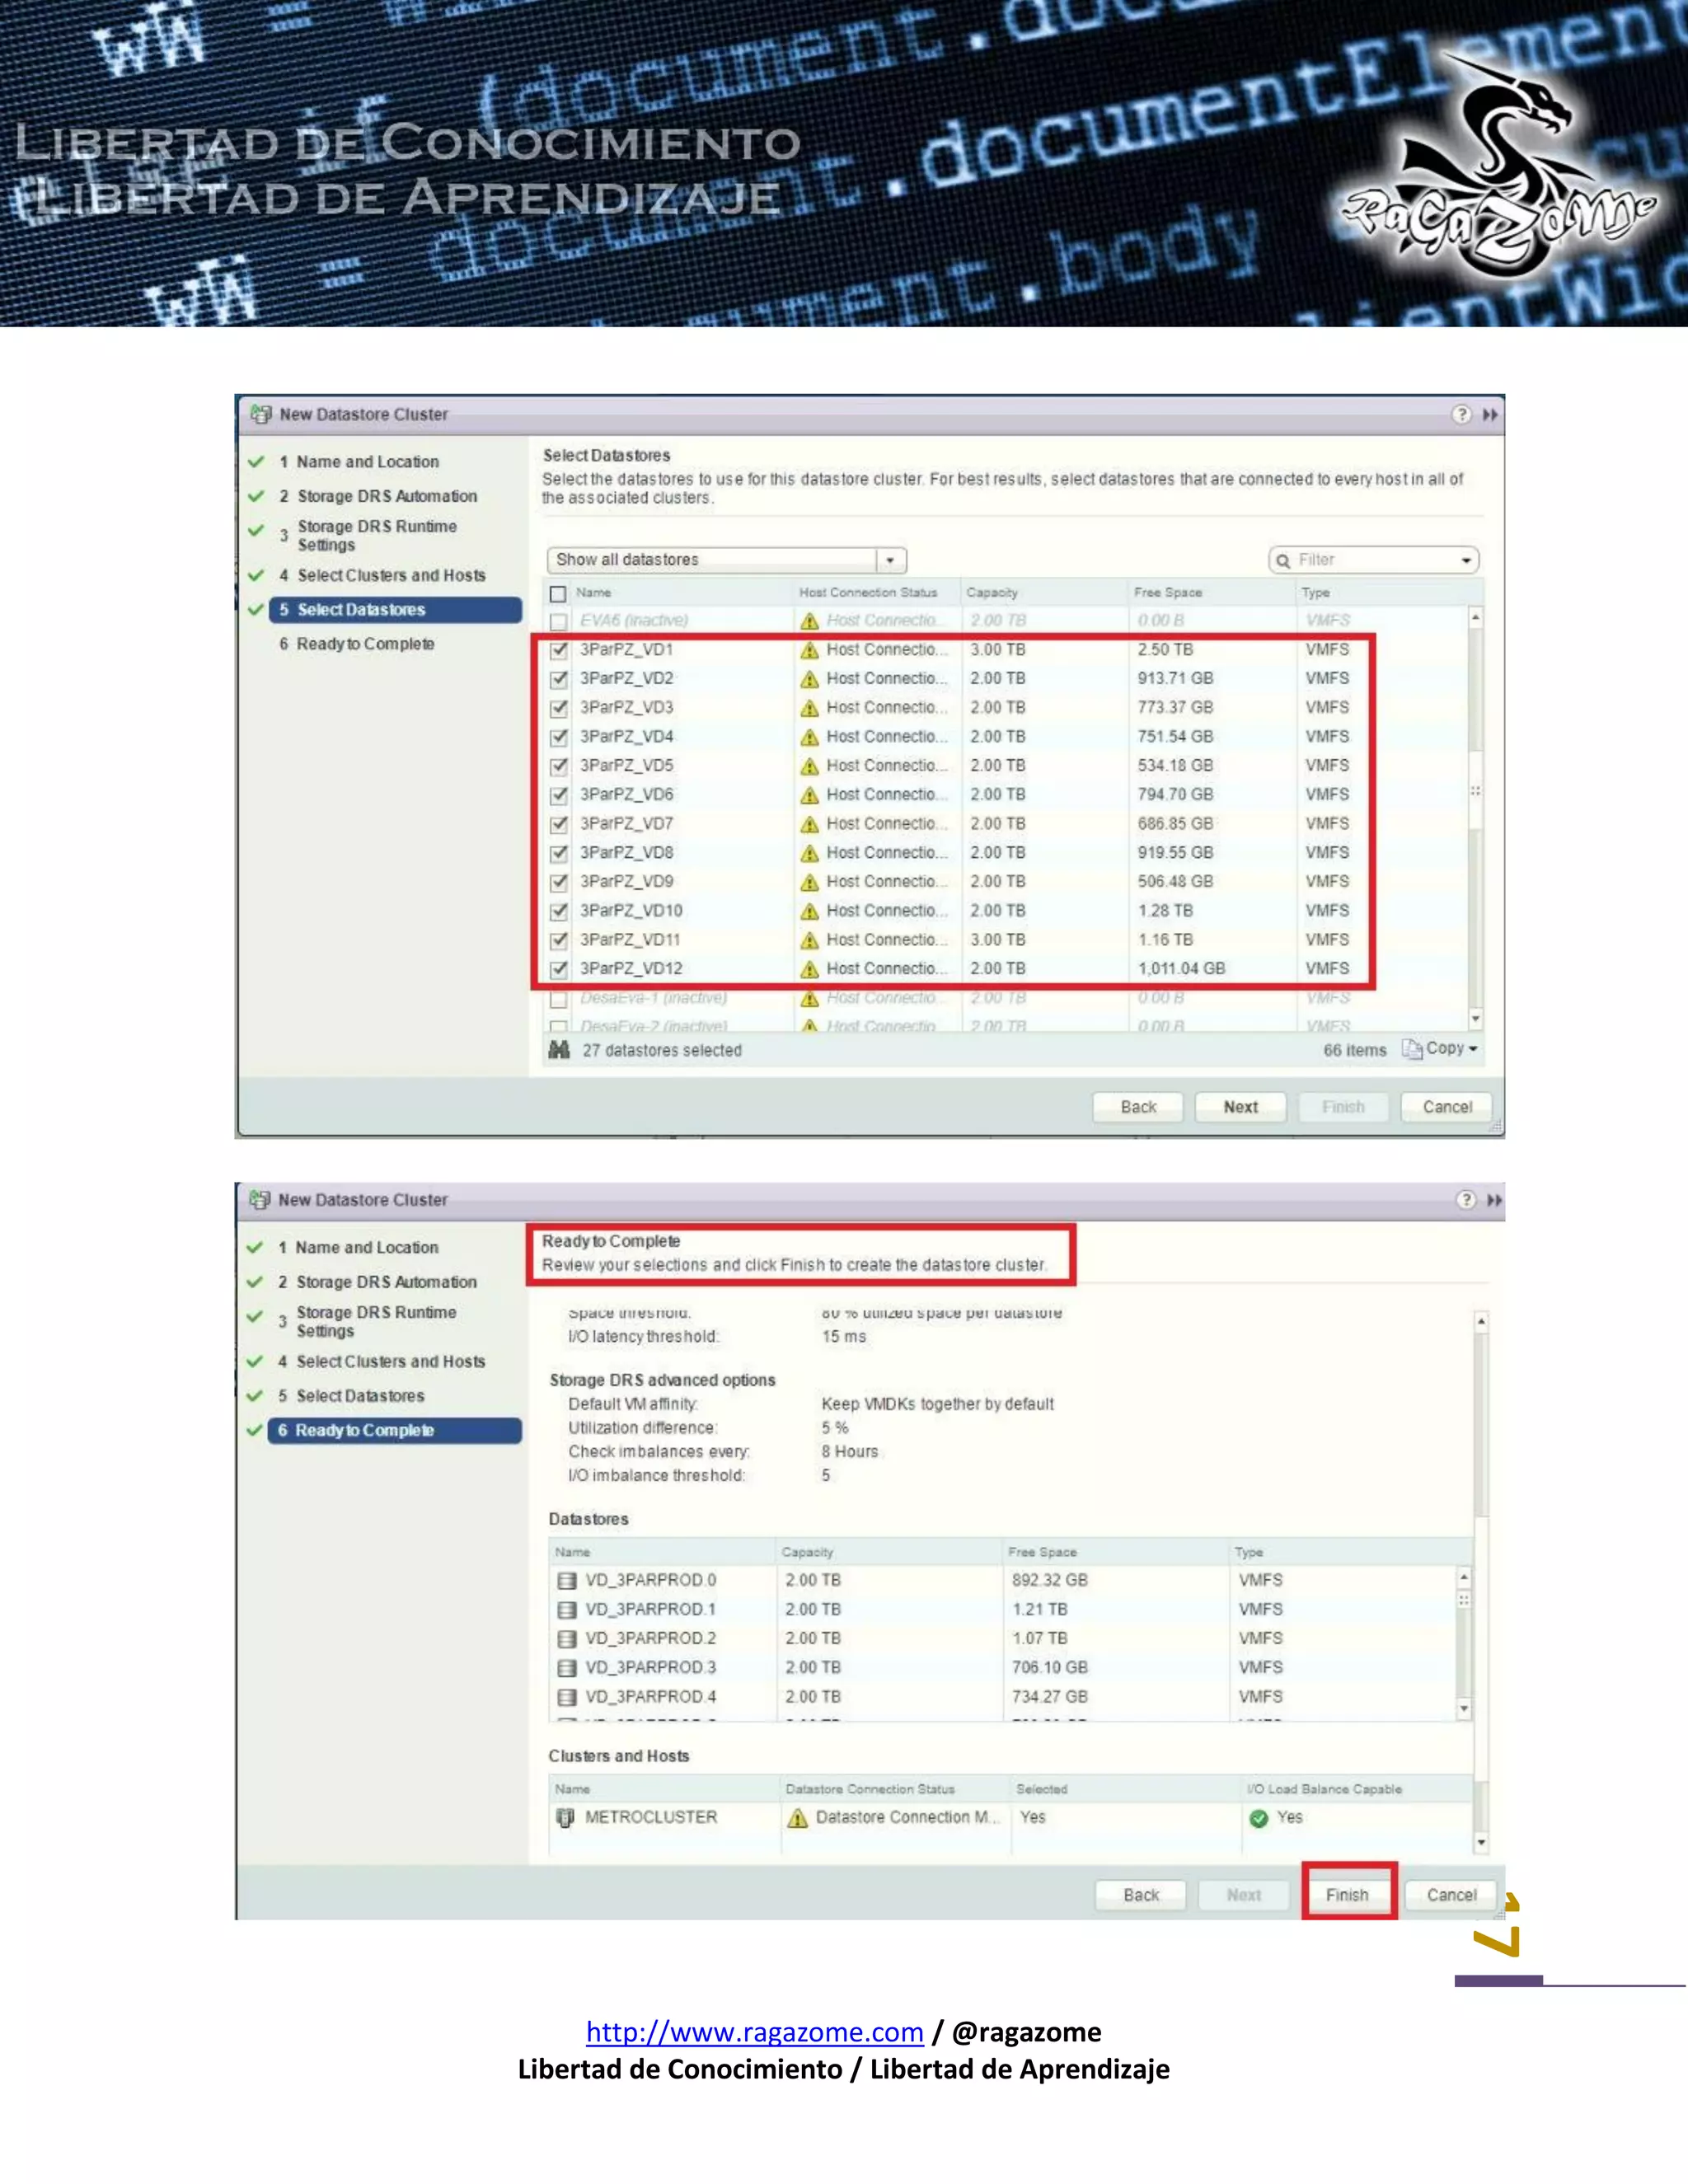The height and width of the screenshot is (2184, 1688).
Task: Toggle the 3ParPZ_VD12 datastore checkbox
Action: click(x=559, y=969)
